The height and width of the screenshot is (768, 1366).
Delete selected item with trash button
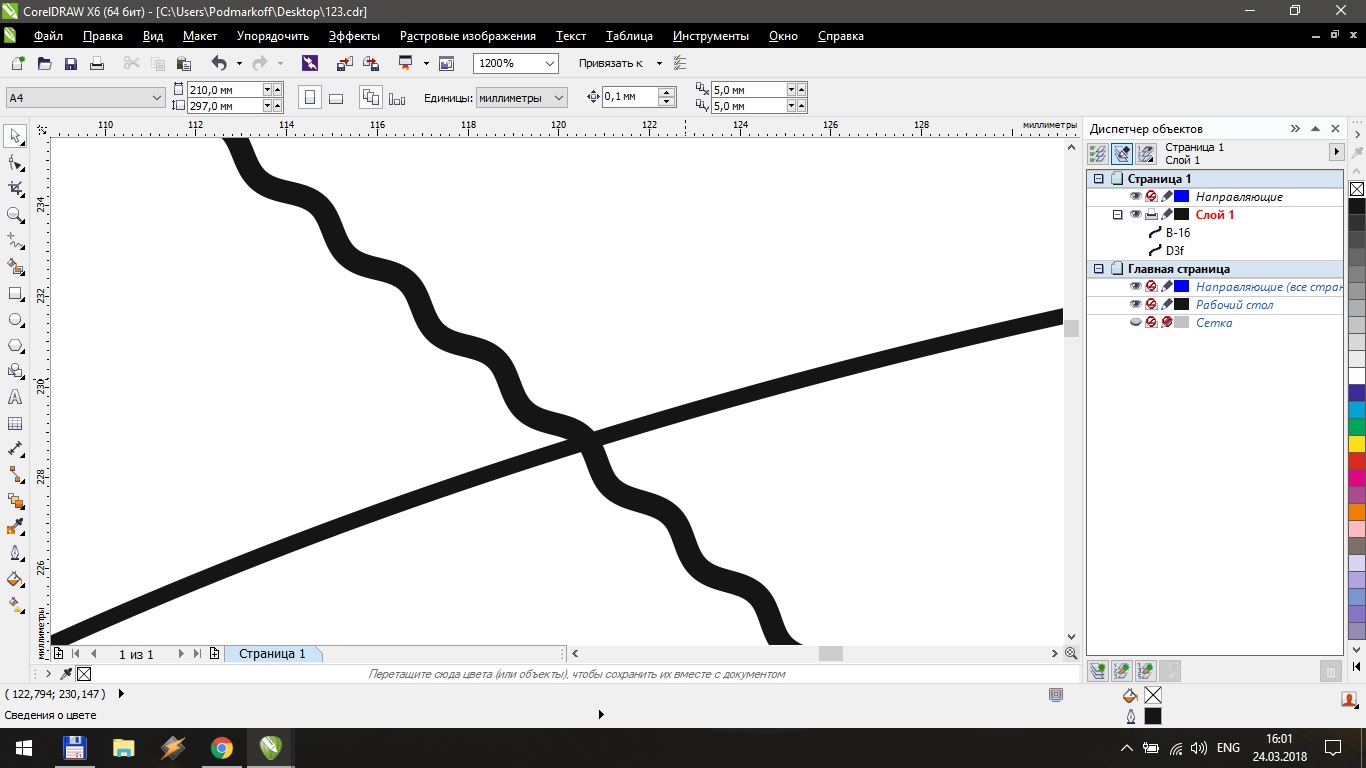(x=1331, y=671)
